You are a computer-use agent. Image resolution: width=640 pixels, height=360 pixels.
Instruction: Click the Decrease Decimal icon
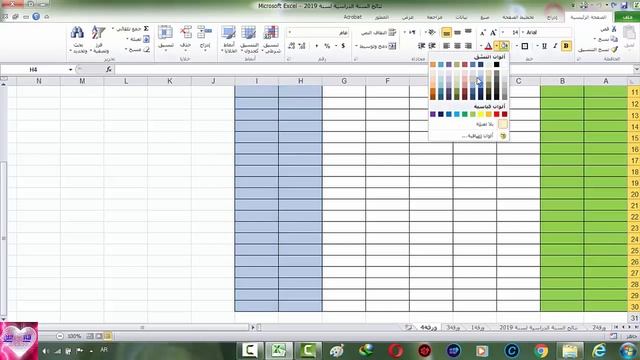[291, 46]
